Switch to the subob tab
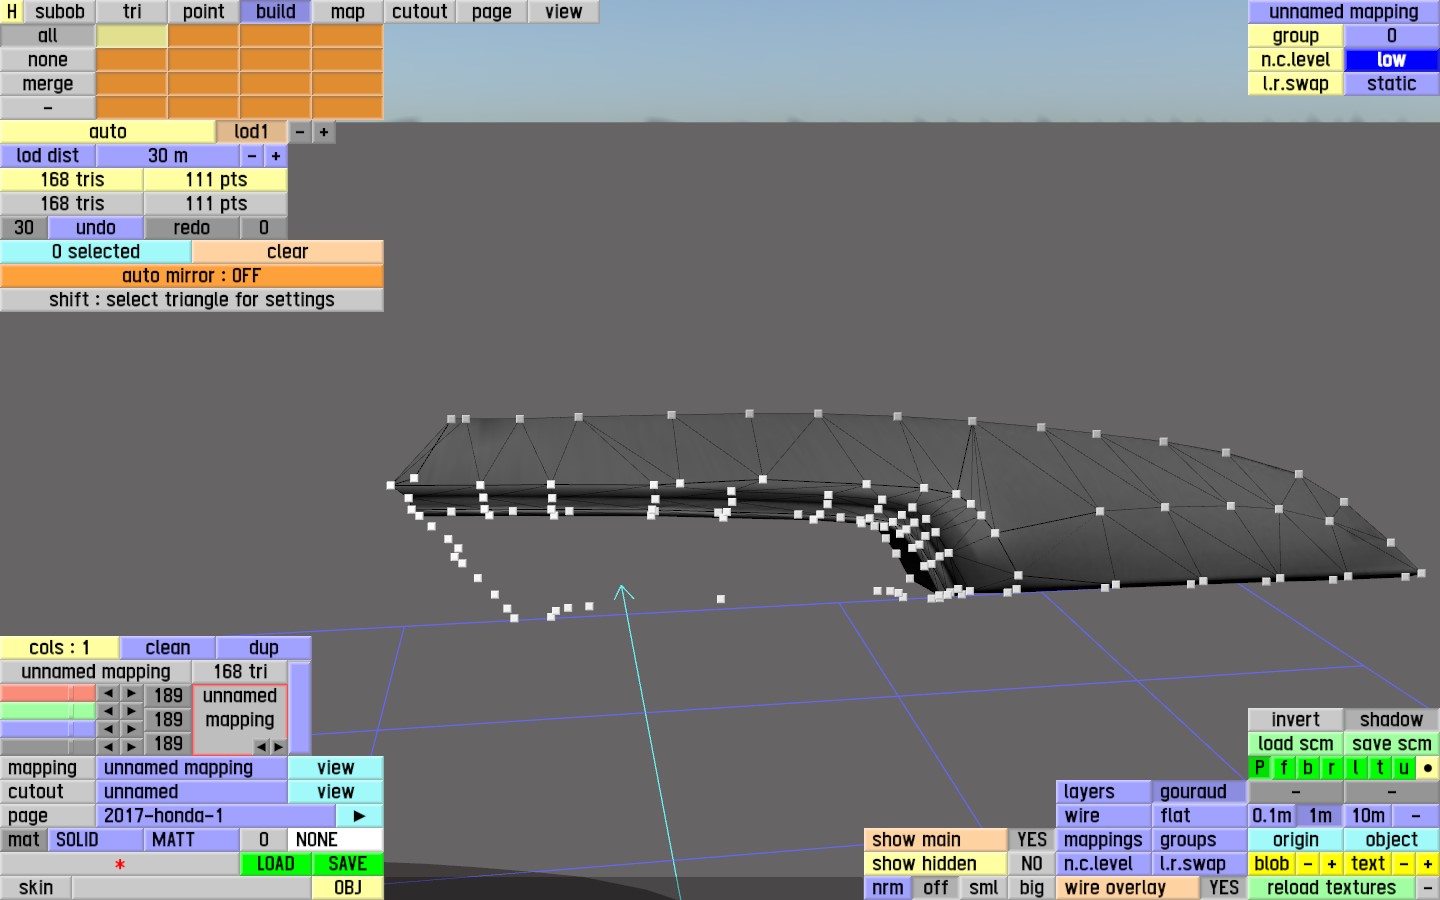The width and height of the screenshot is (1440, 900). [x=60, y=12]
